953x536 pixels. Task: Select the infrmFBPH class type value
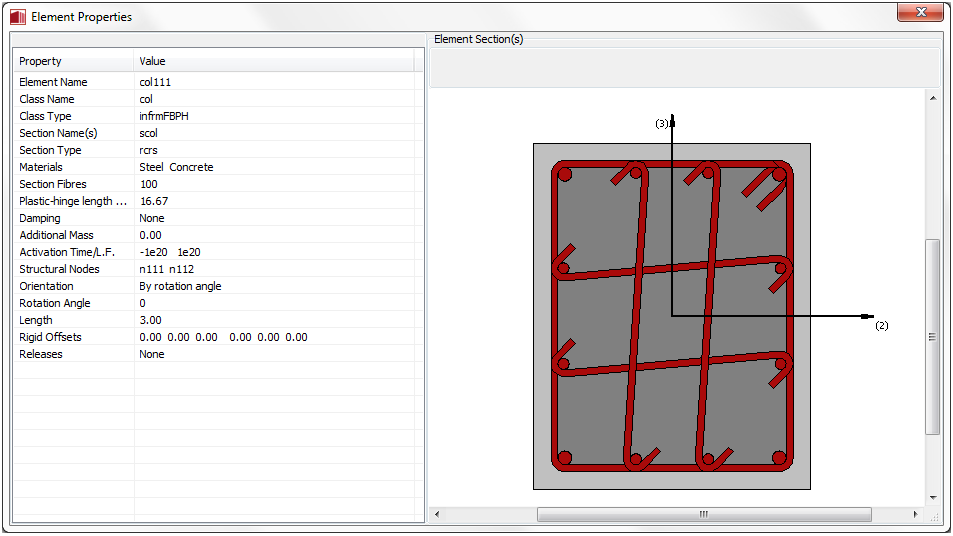(164, 116)
